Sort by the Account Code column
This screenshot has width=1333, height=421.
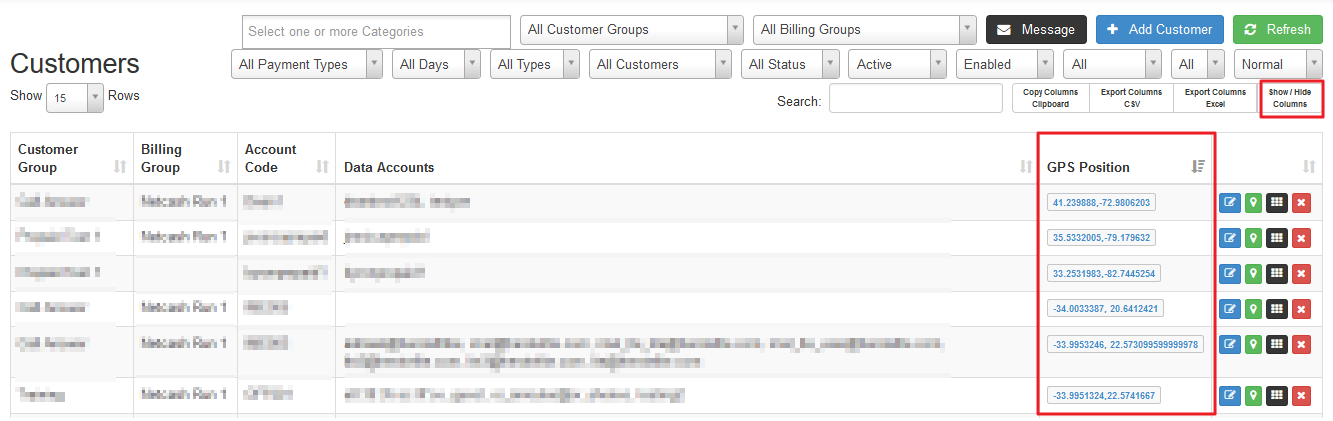click(x=323, y=167)
